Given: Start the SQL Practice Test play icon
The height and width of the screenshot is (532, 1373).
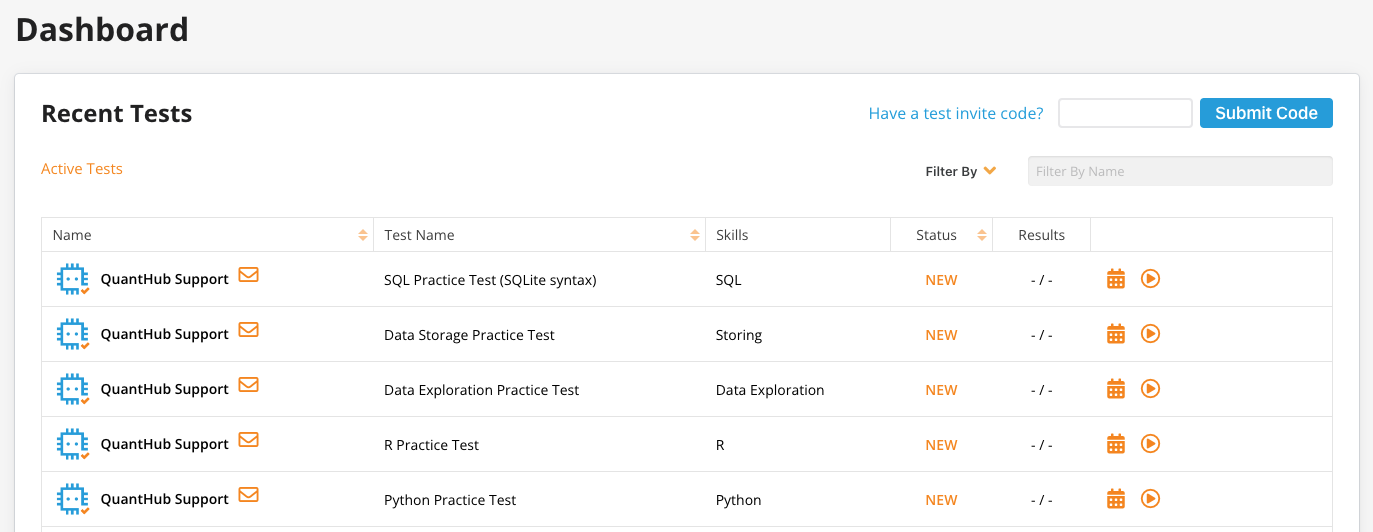Looking at the screenshot, I should [1150, 279].
